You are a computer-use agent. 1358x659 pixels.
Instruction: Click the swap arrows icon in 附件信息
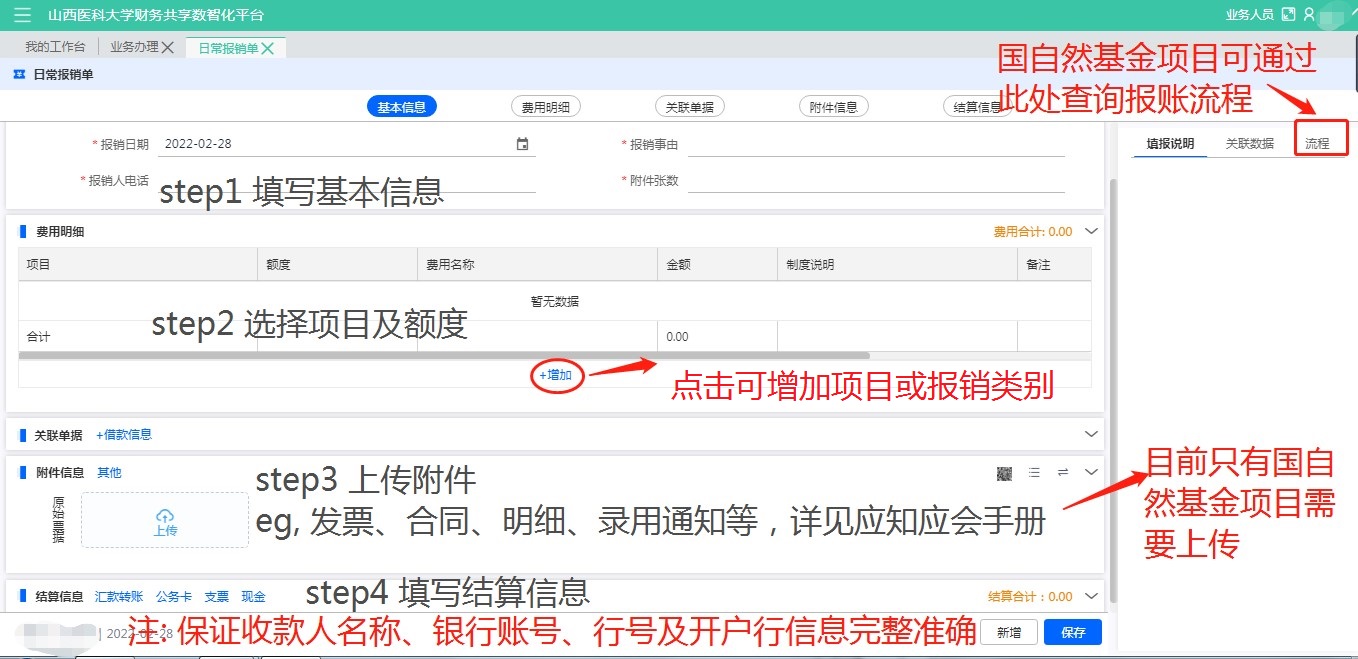click(x=1063, y=473)
